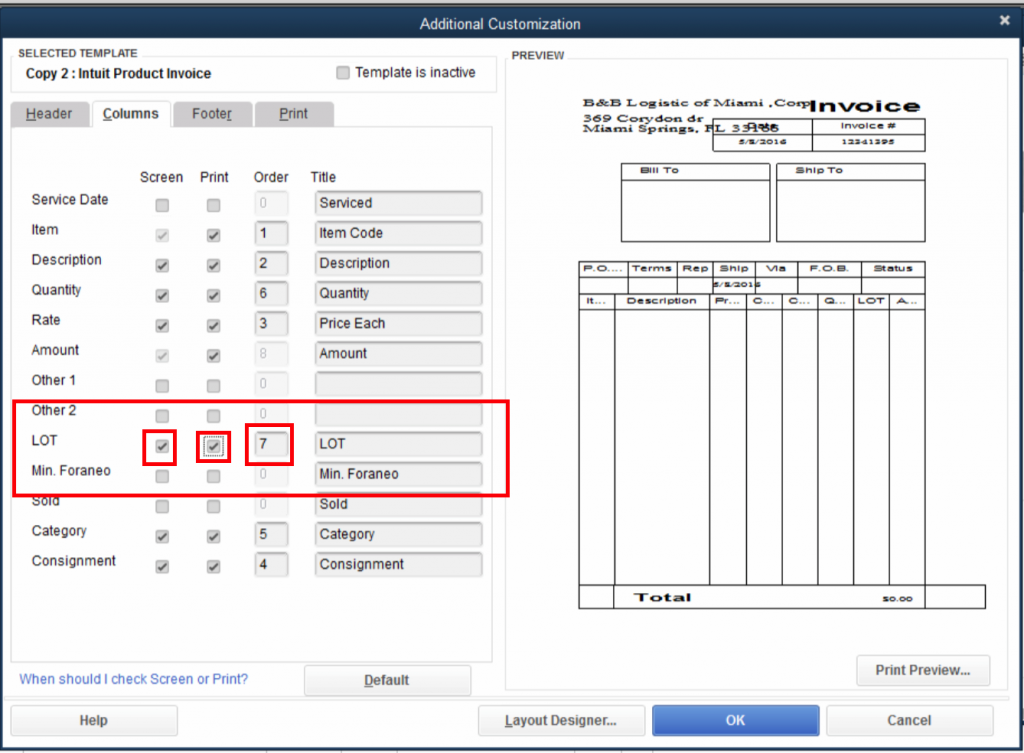Switch to the Header tab
Viewport: 1024px width, 753px height.
click(49, 114)
